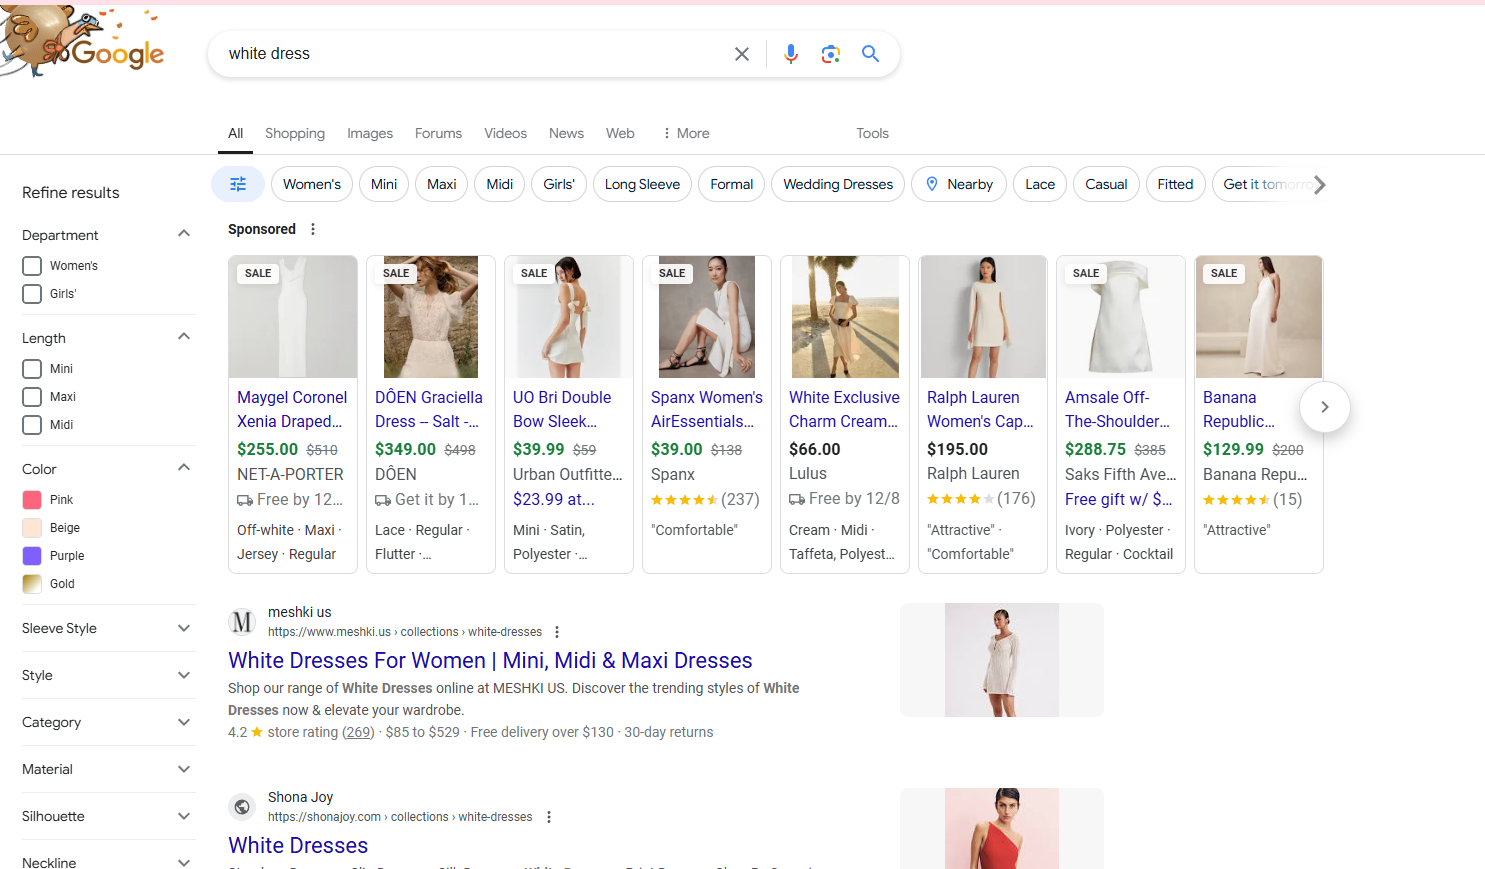Open the filter sliders chip icon
This screenshot has width=1485, height=869.
tap(238, 184)
